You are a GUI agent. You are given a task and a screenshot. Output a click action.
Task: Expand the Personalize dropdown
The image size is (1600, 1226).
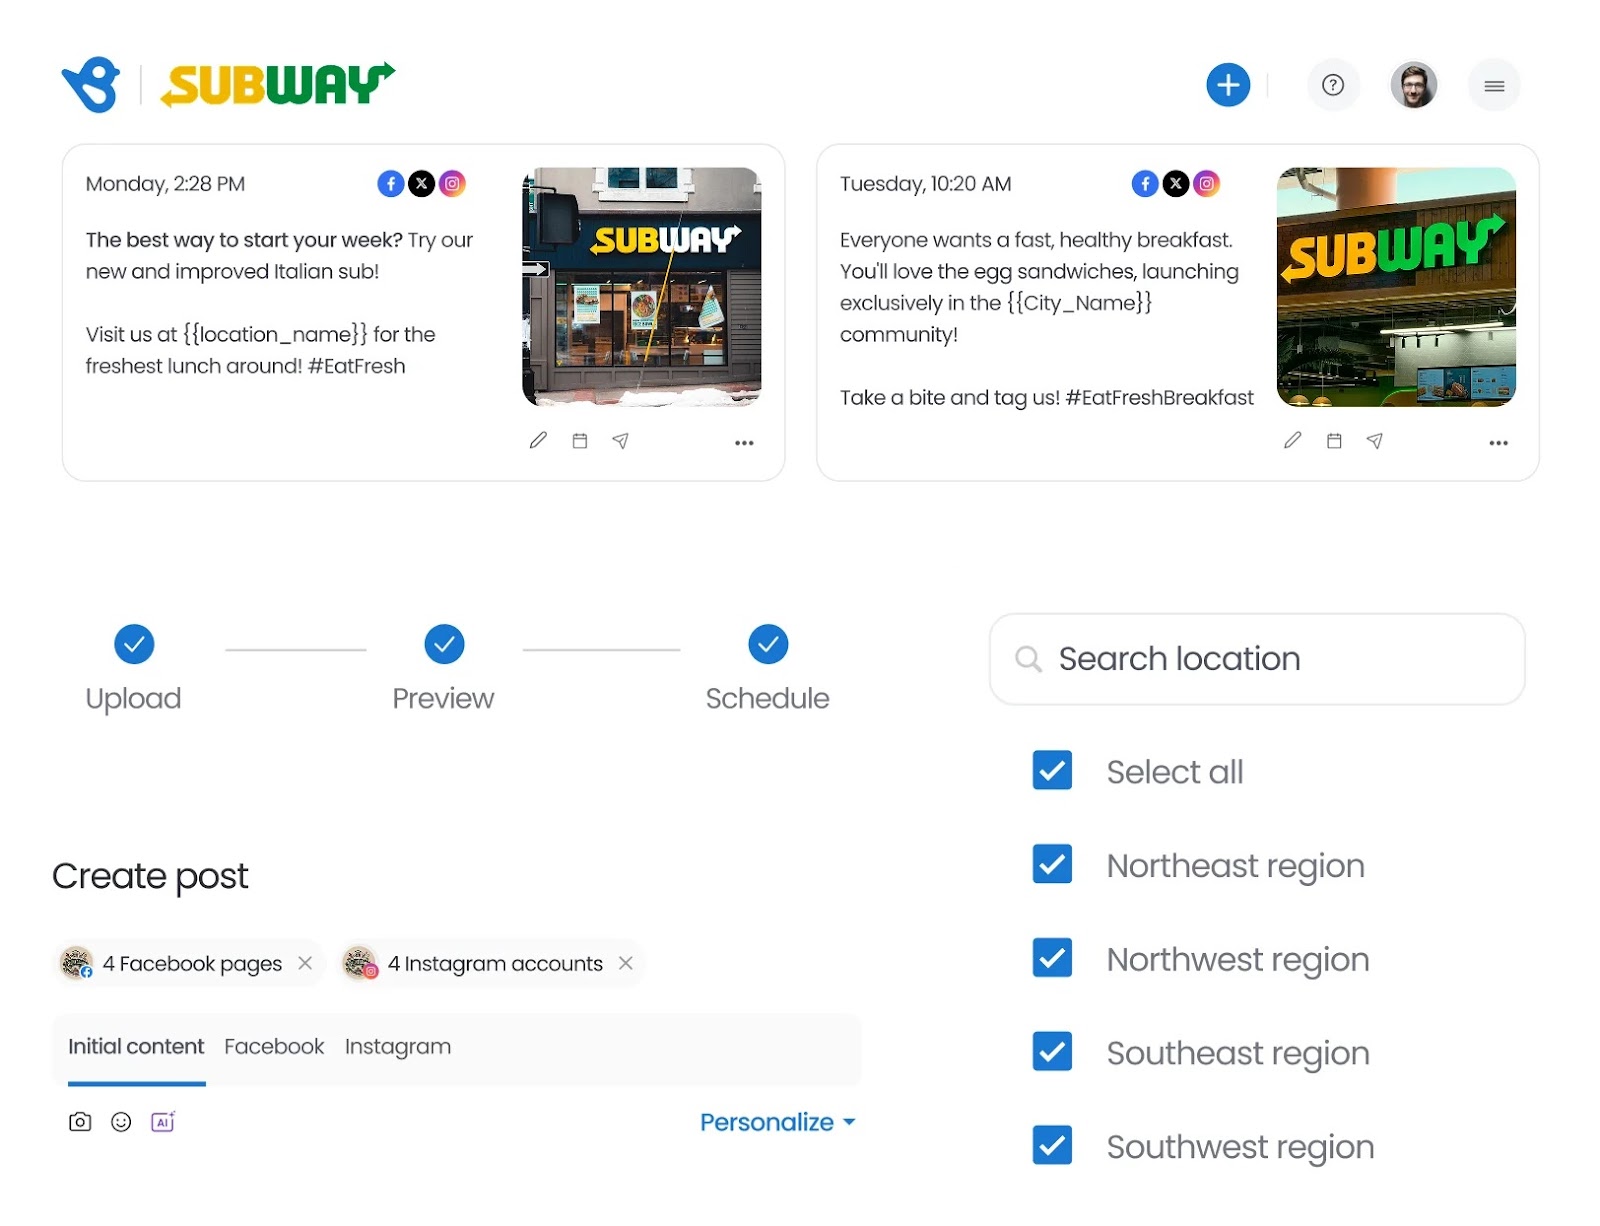point(778,1122)
